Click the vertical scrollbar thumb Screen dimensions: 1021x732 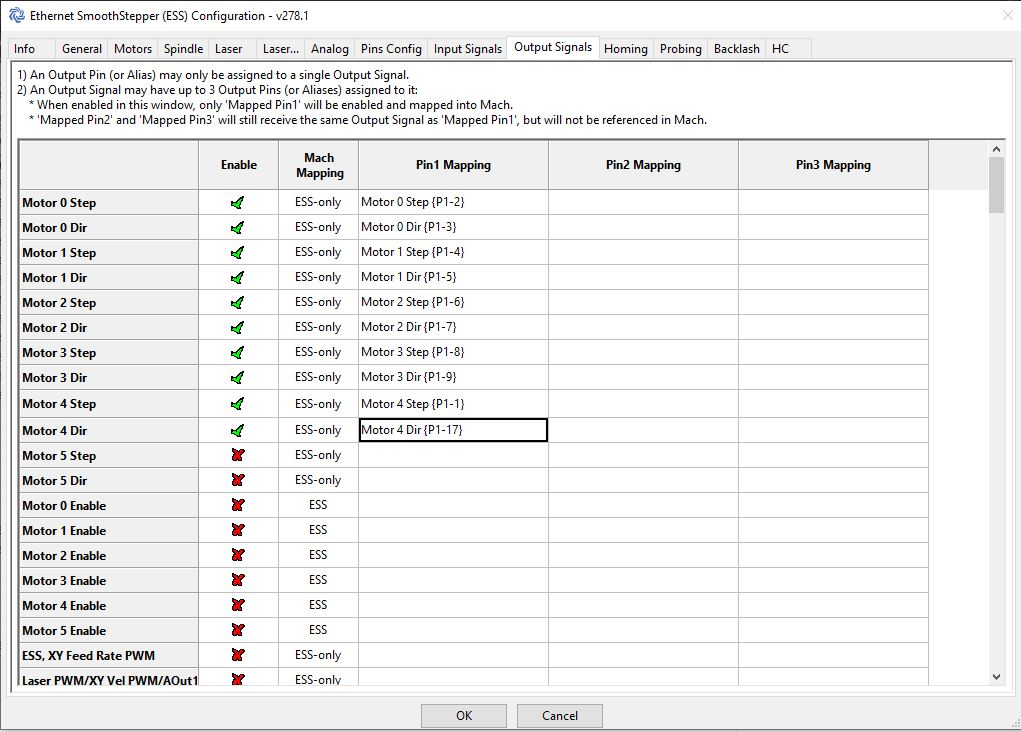pyautogui.click(x=996, y=185)
